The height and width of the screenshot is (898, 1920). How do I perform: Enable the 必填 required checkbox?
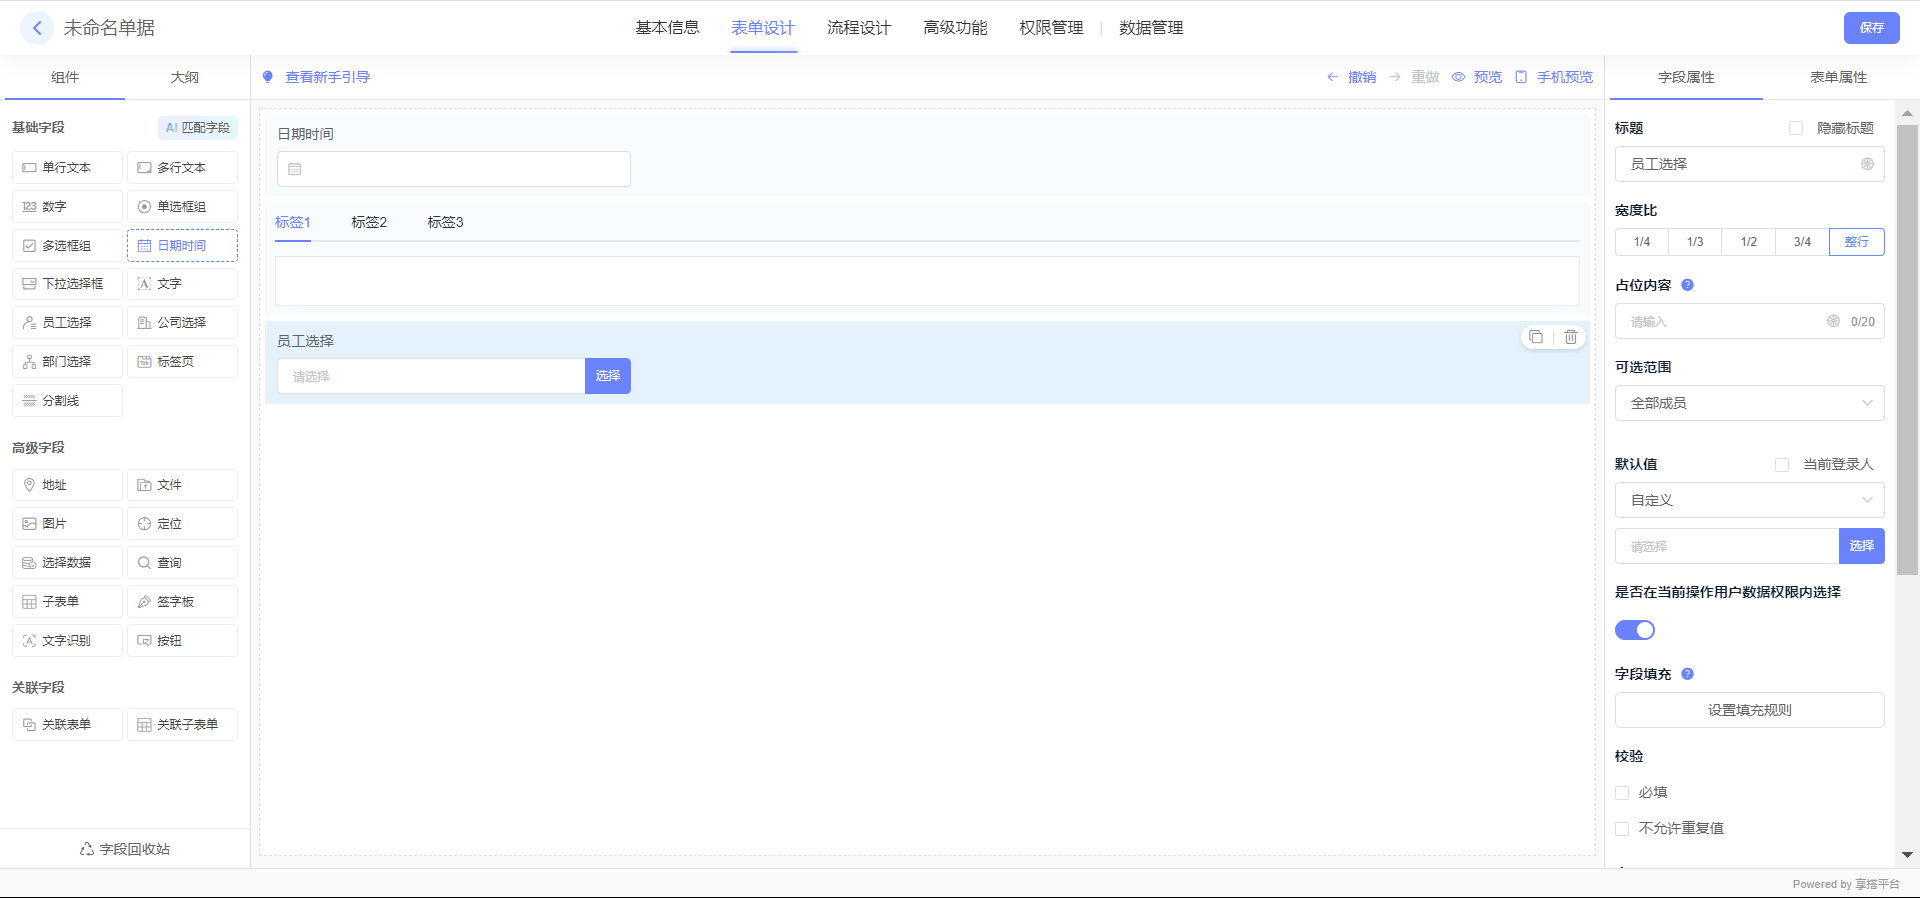[x=1622, y=793]
